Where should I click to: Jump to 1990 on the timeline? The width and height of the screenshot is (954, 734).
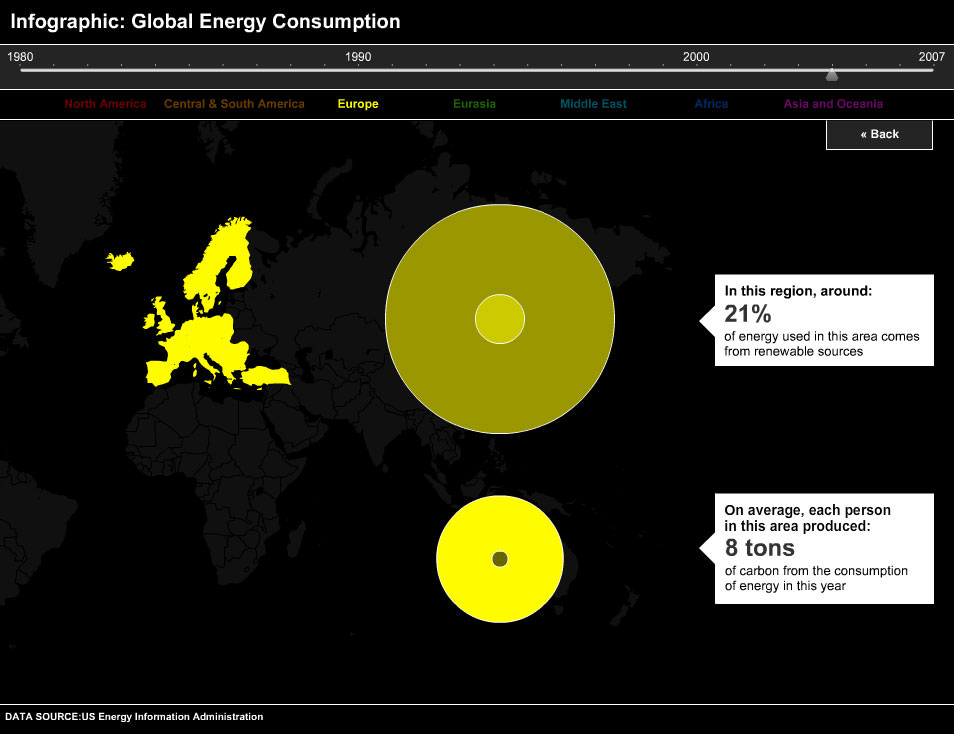358,57
